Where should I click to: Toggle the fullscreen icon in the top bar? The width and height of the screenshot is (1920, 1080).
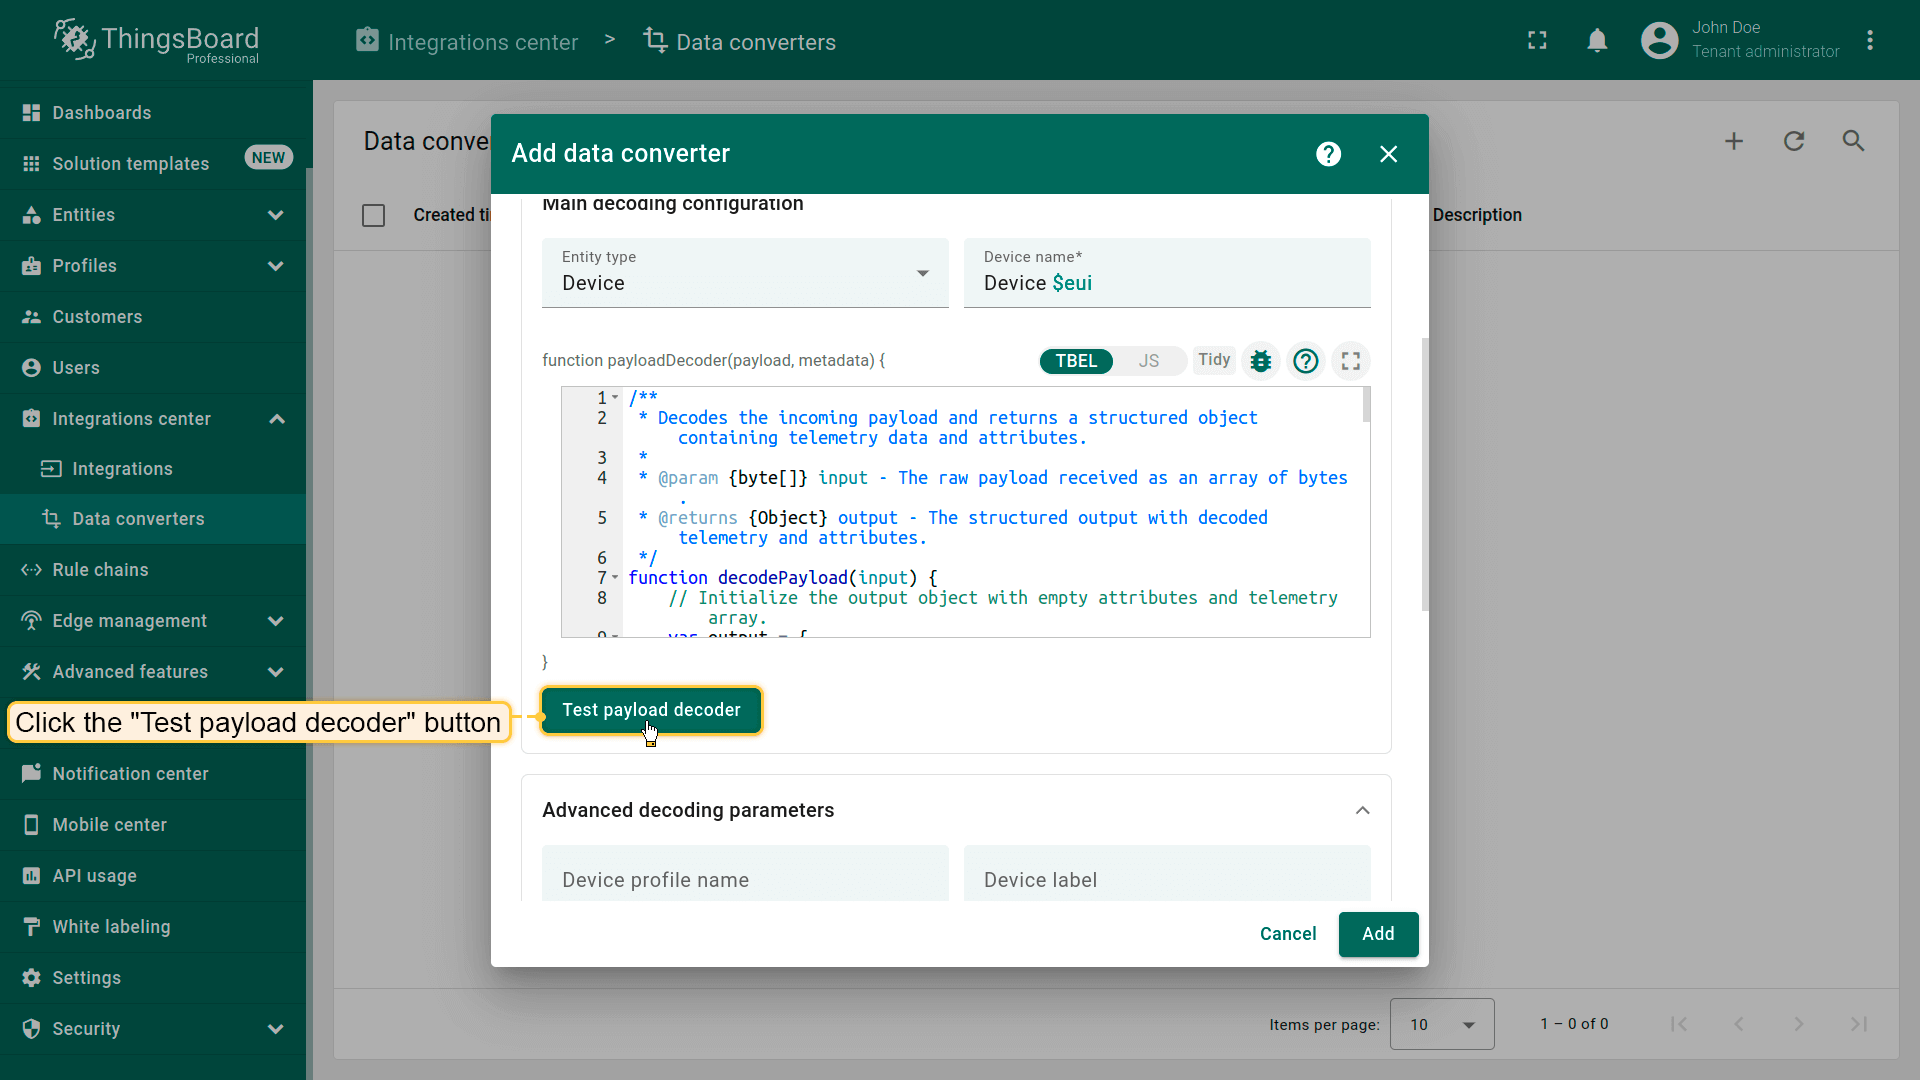point(1537,40)
